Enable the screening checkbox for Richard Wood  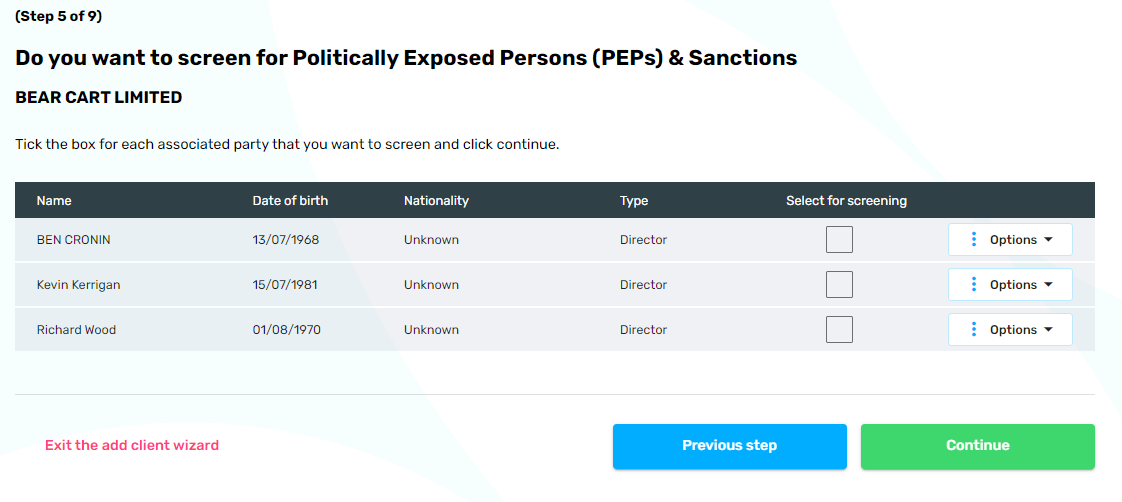(x=839, y=330)
